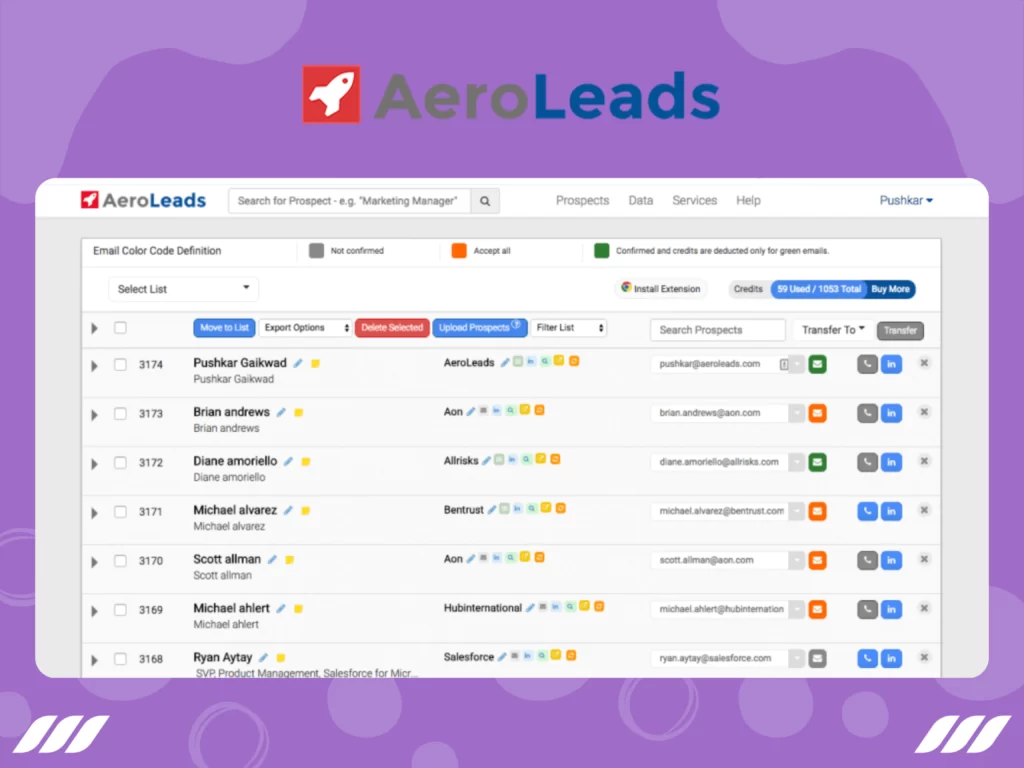Edit name pencil icon for Ryan Aytay

click(x=263, y=658)
